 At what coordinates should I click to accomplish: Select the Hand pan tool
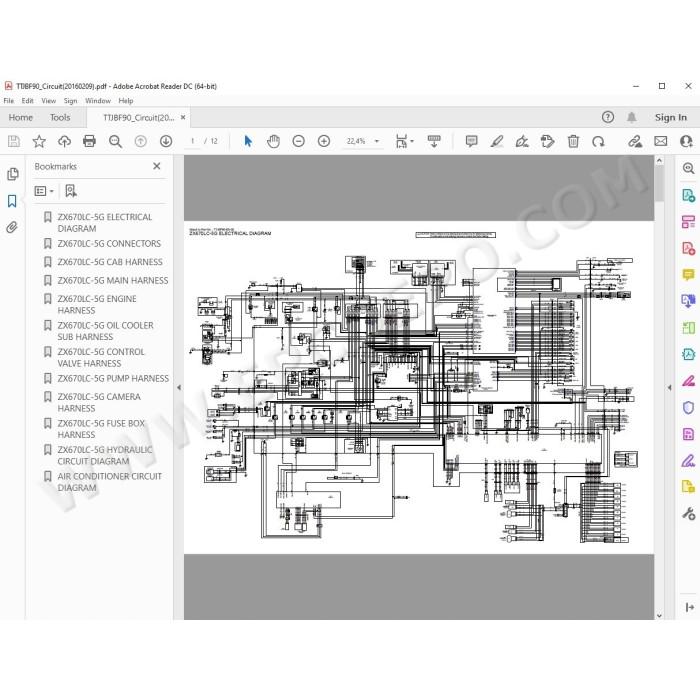tap(273, 142)
